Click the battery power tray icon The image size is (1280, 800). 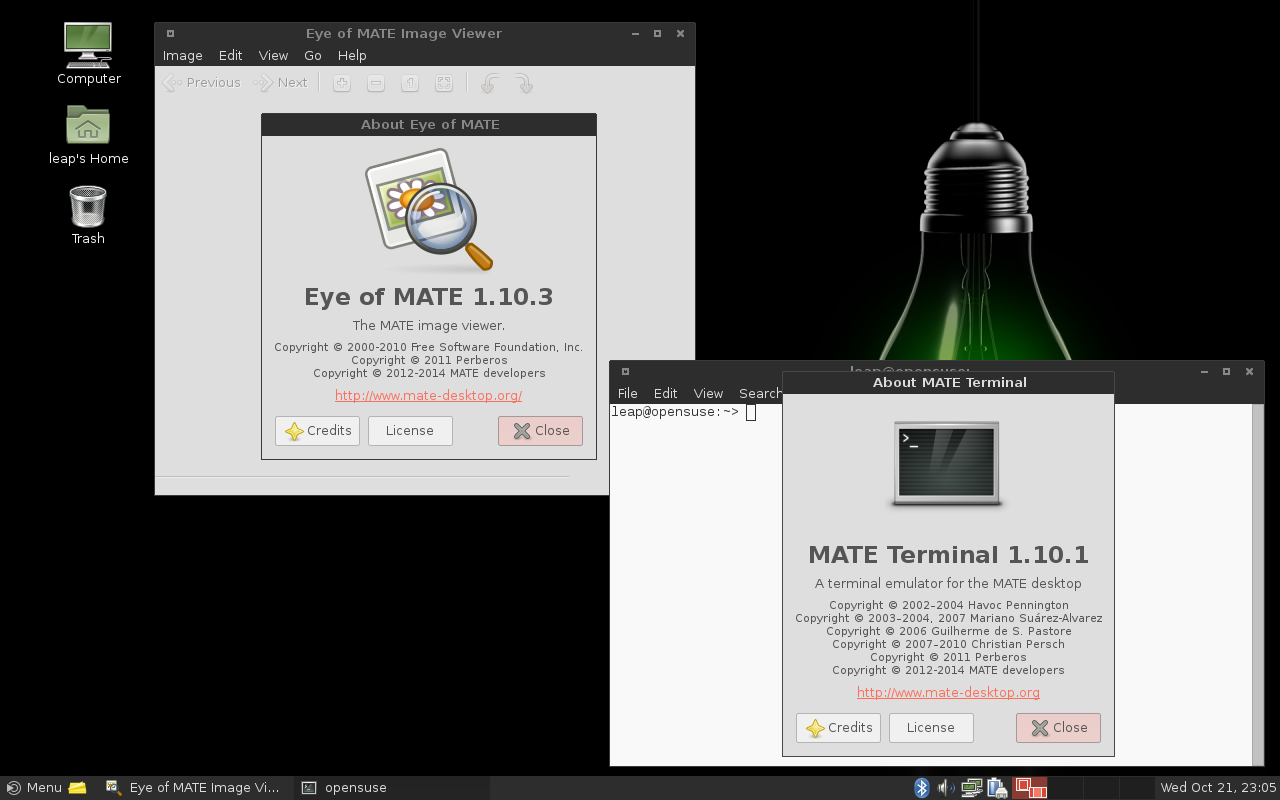996,788
